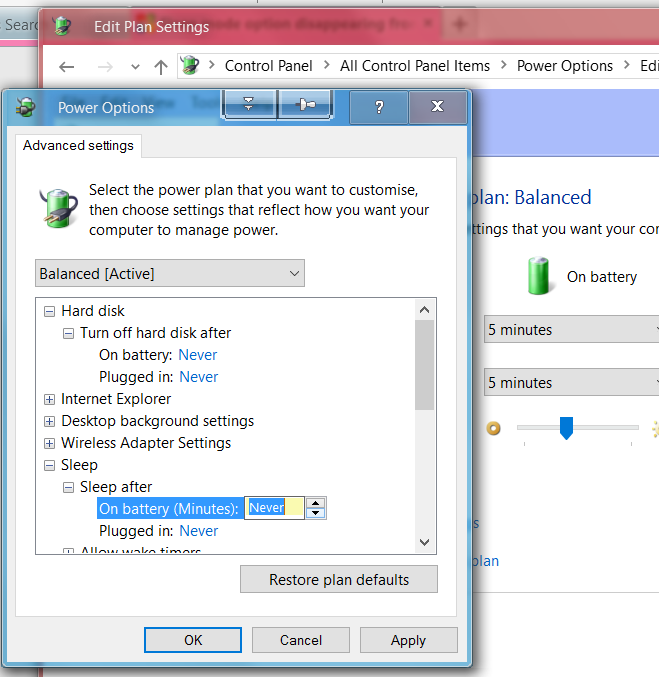Close the Power Options dialog

[x=437, y=107]
